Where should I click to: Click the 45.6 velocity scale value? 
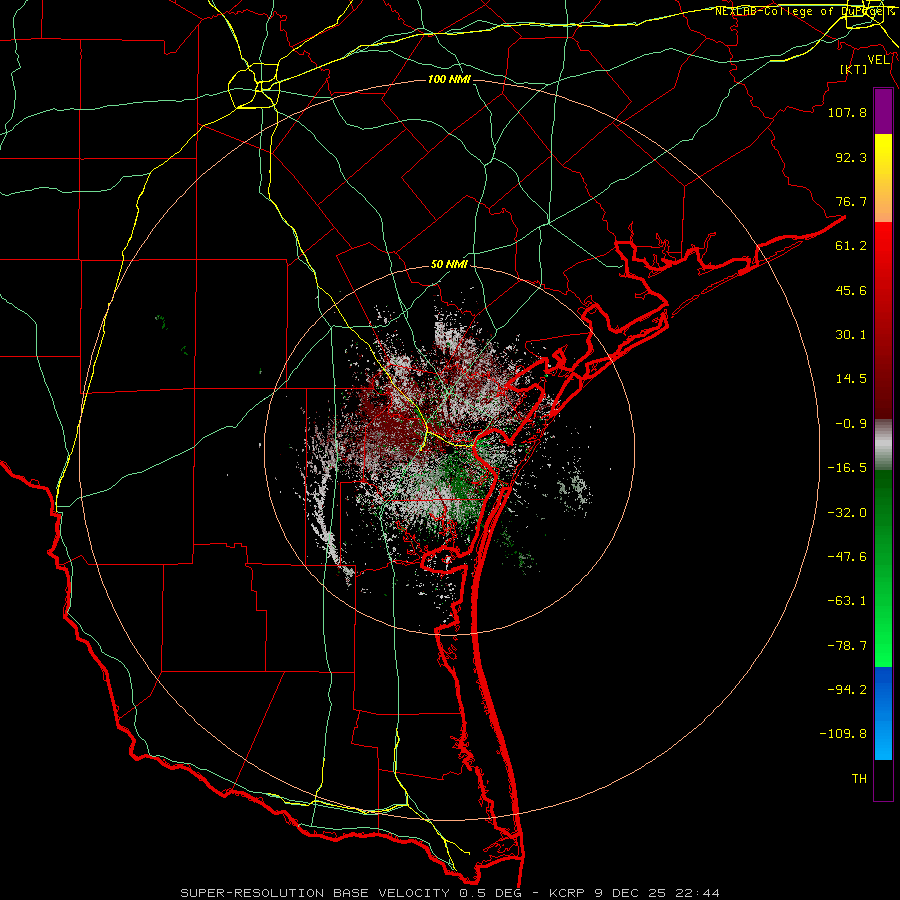click(851, 290)
